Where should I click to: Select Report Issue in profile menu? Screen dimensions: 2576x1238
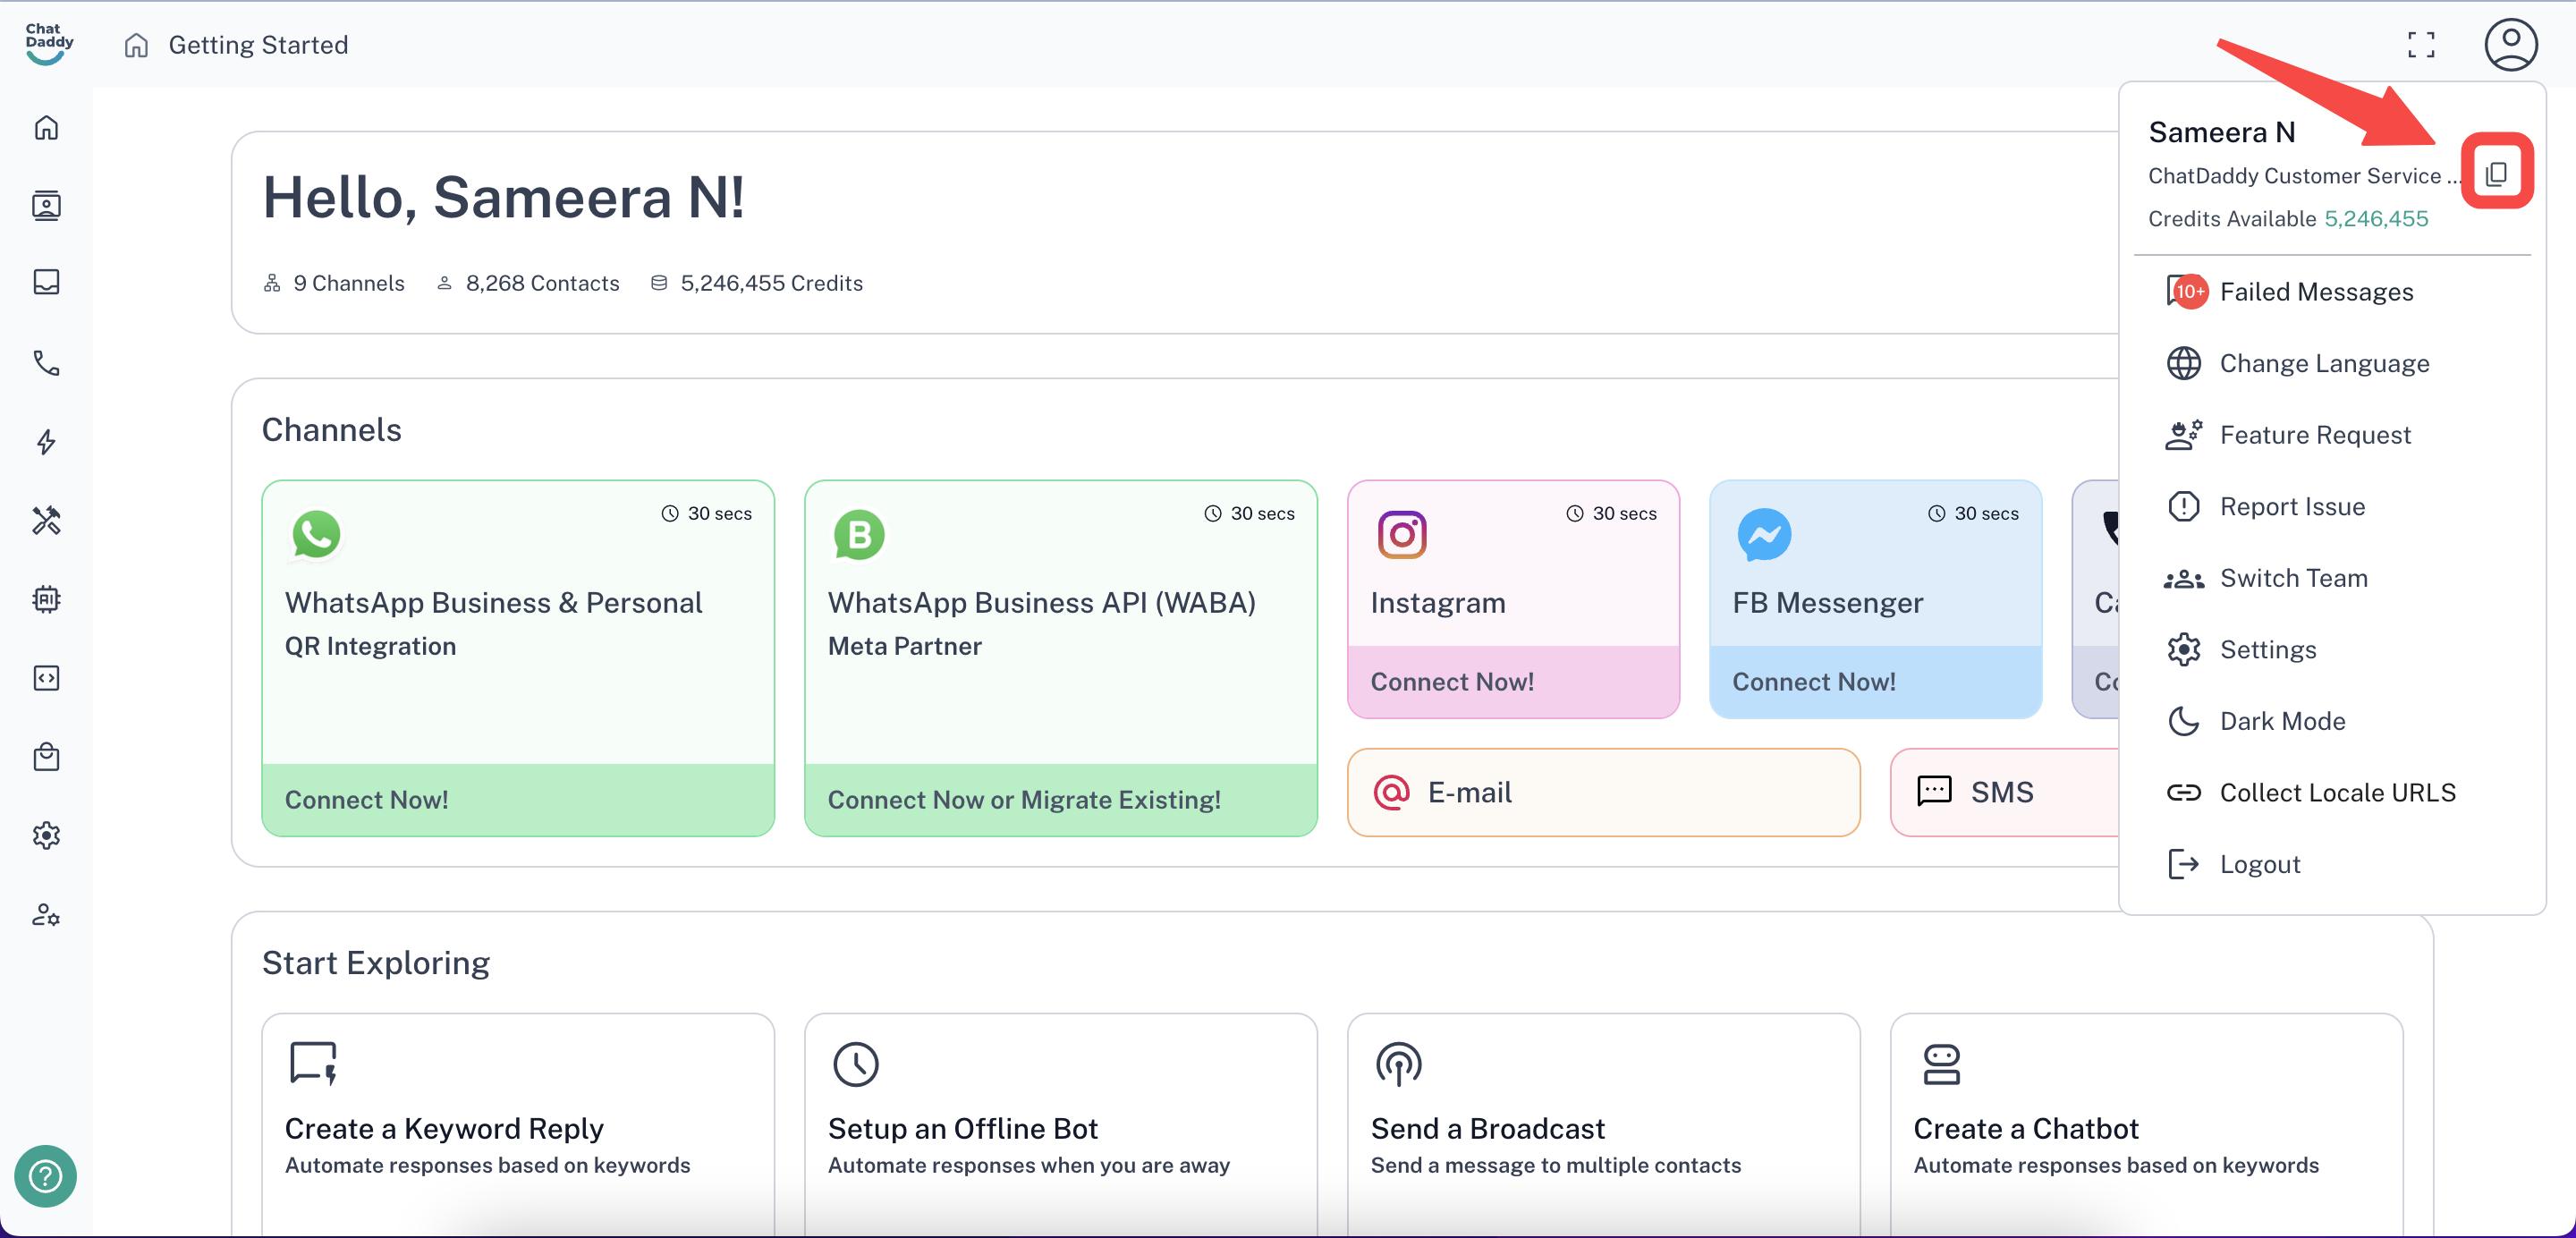(x=2291, y=506)
